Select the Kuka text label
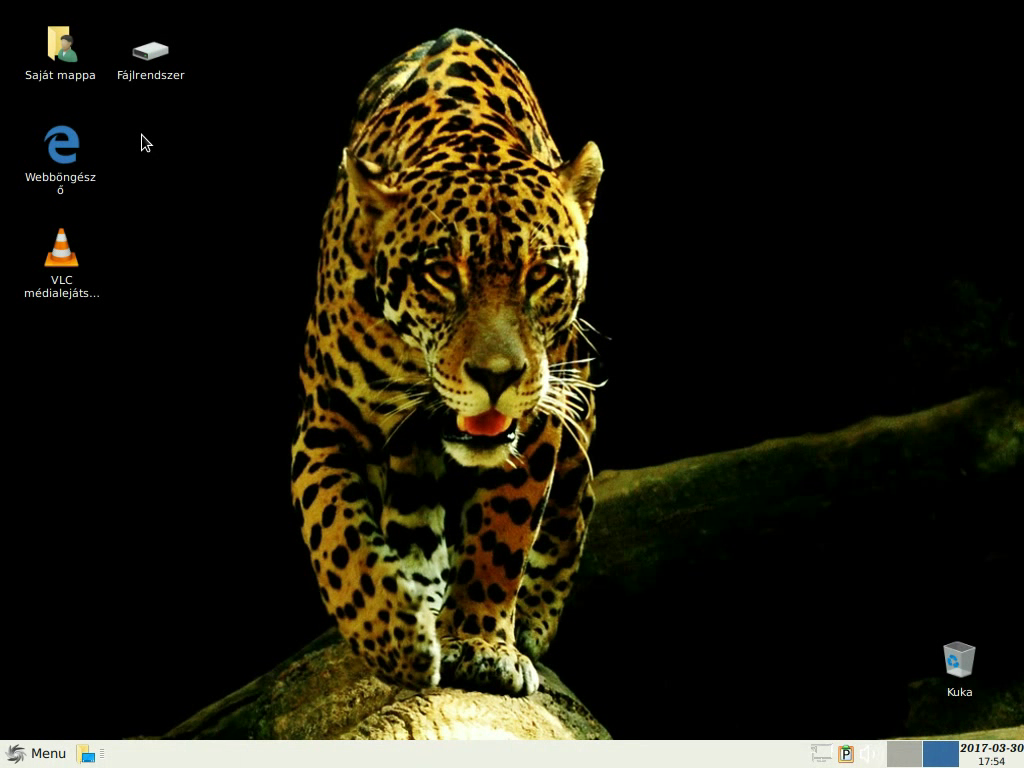Viewport: 1024px width, 768px height. click(958, 692)
